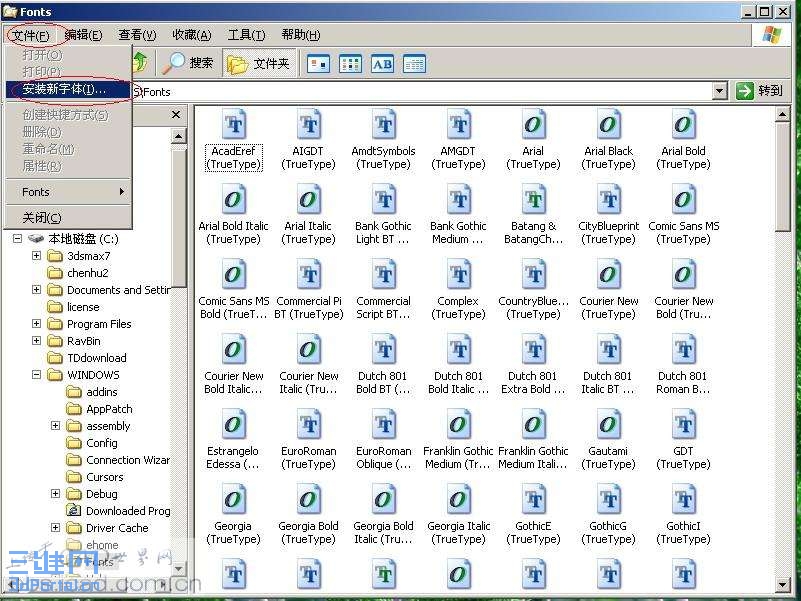The image size is (801, 601).
Task: Collapse the Local Disk (C:) tree node
Action: tap(18, 239)
